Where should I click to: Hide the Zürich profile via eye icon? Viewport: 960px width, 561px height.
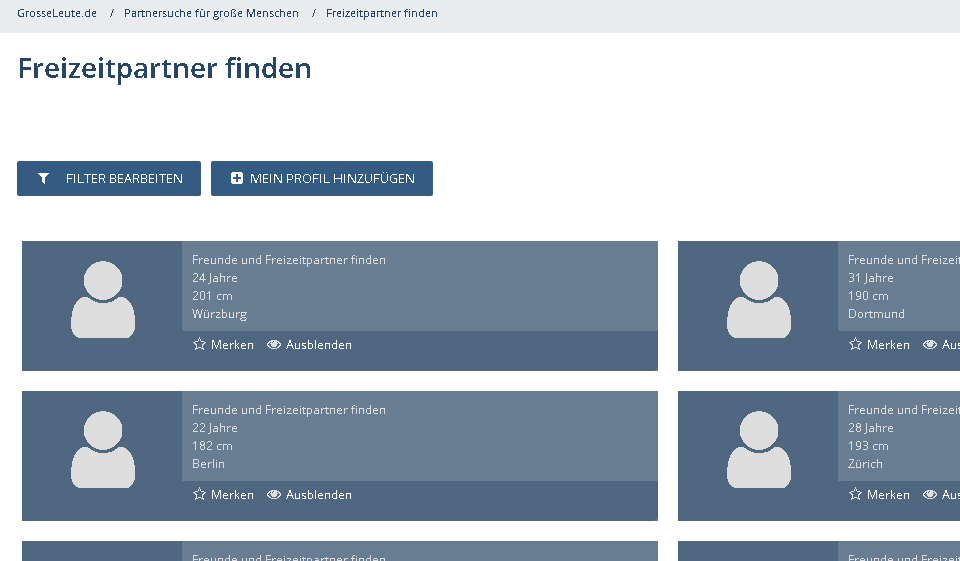[930, 494]
